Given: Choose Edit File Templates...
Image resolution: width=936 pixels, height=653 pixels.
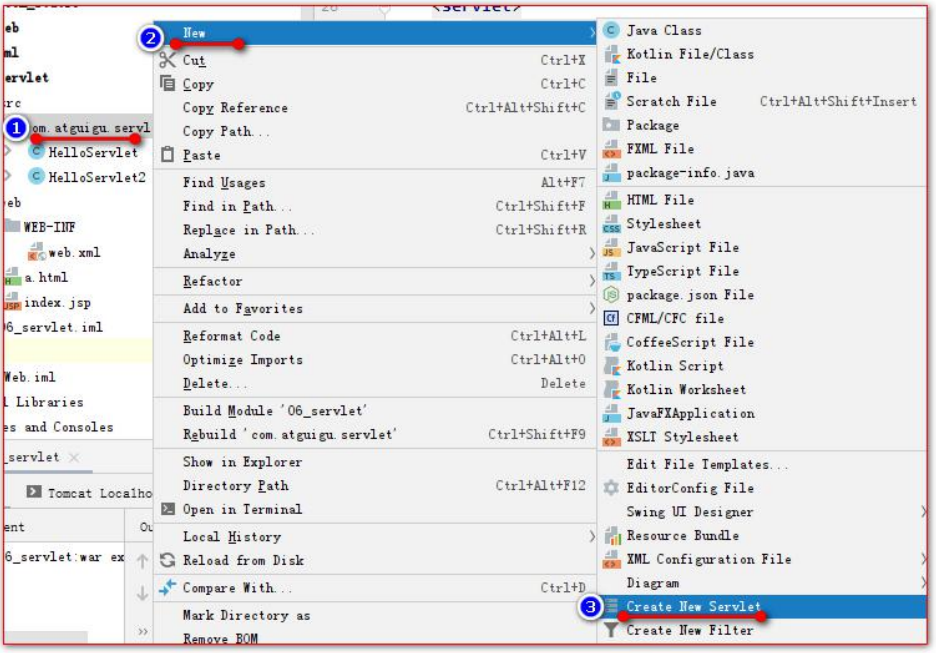Looking at the screenshot, I should tap(762, 464).
